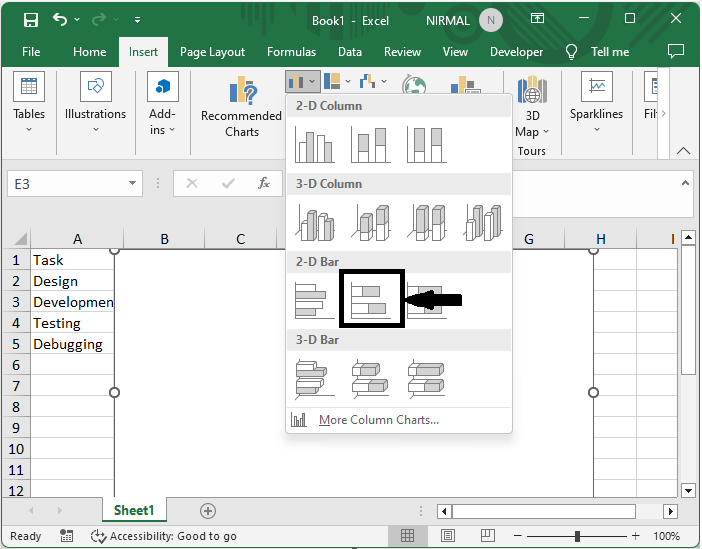Click the Save icon in title bar
The width and height of the screenshot is (702, 549).
(31, 20)
